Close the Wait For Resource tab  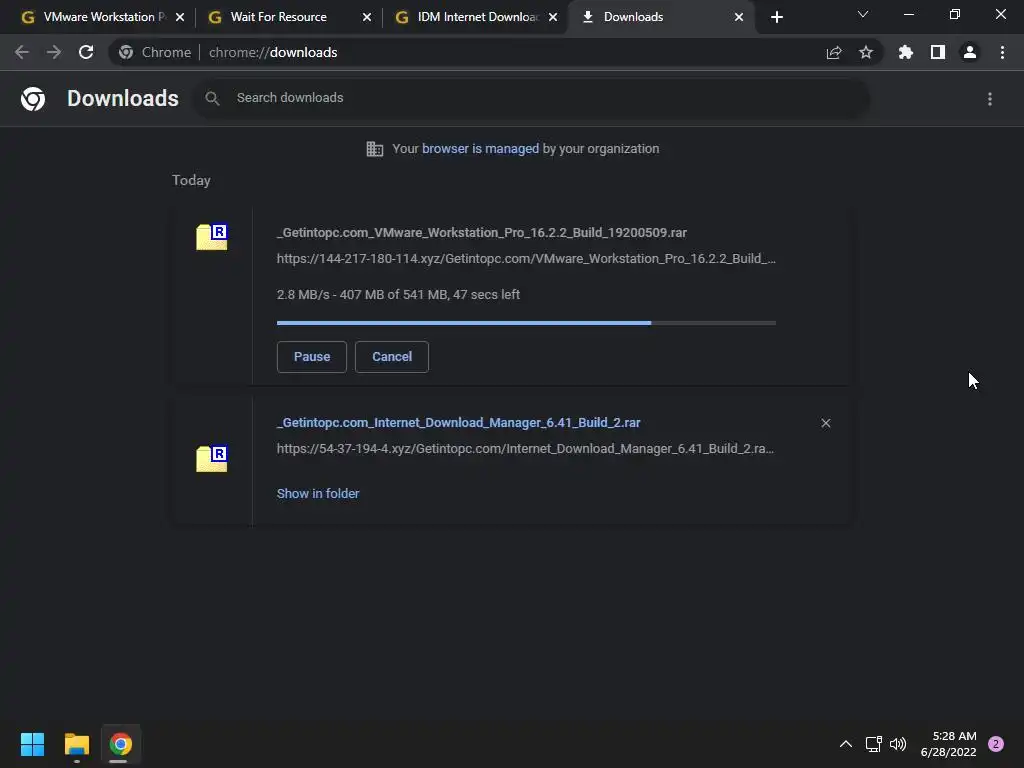tap(367, 17)
